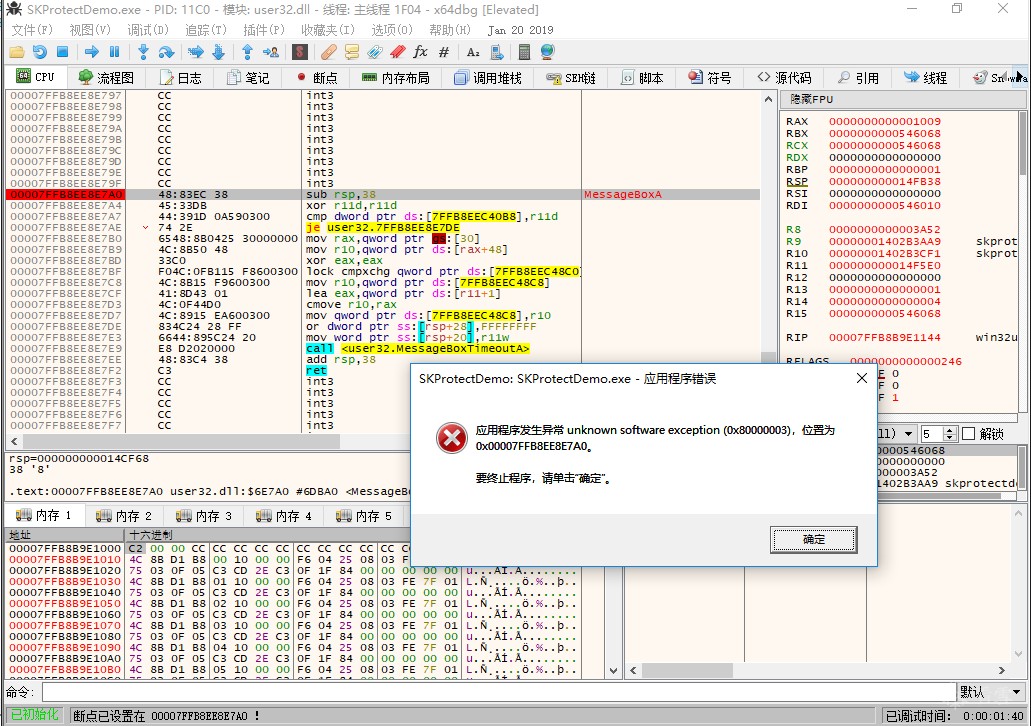Screen dimensions: 1031x726
Task: Click the stack panel horizontal scrollbar right arrow
Action: click(x=1001, y=670)
